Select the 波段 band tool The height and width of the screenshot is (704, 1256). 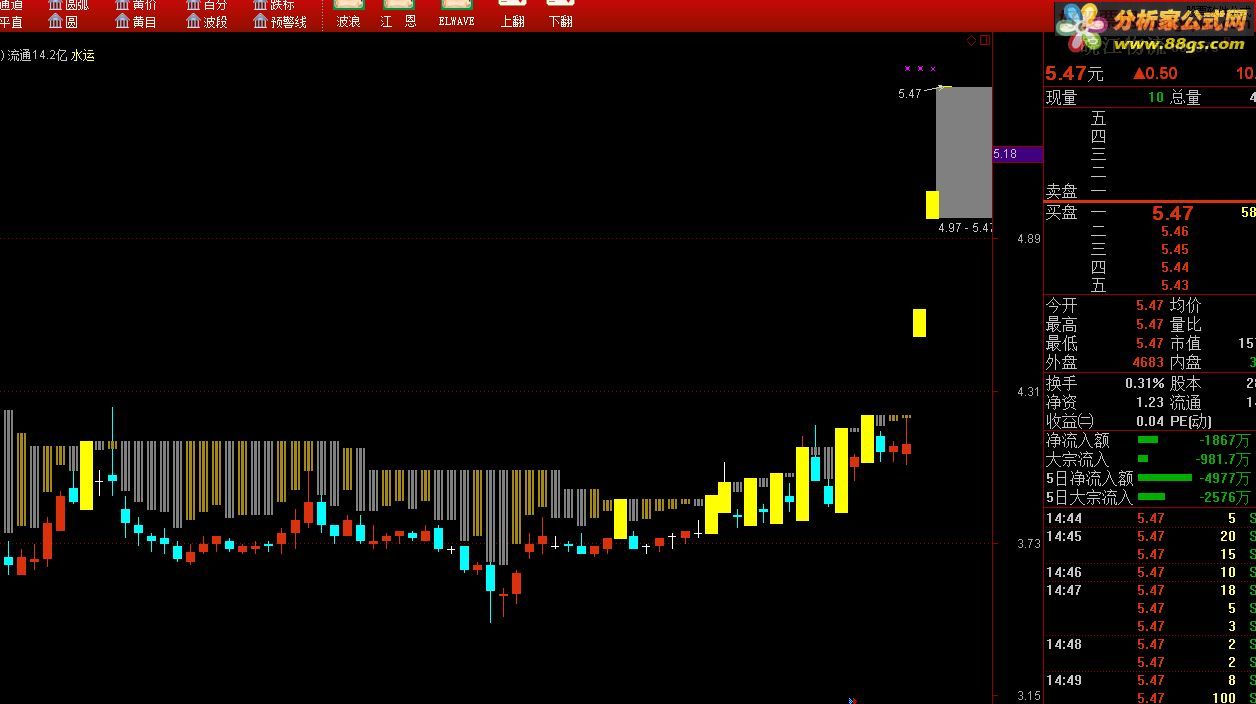coord(207,21)
